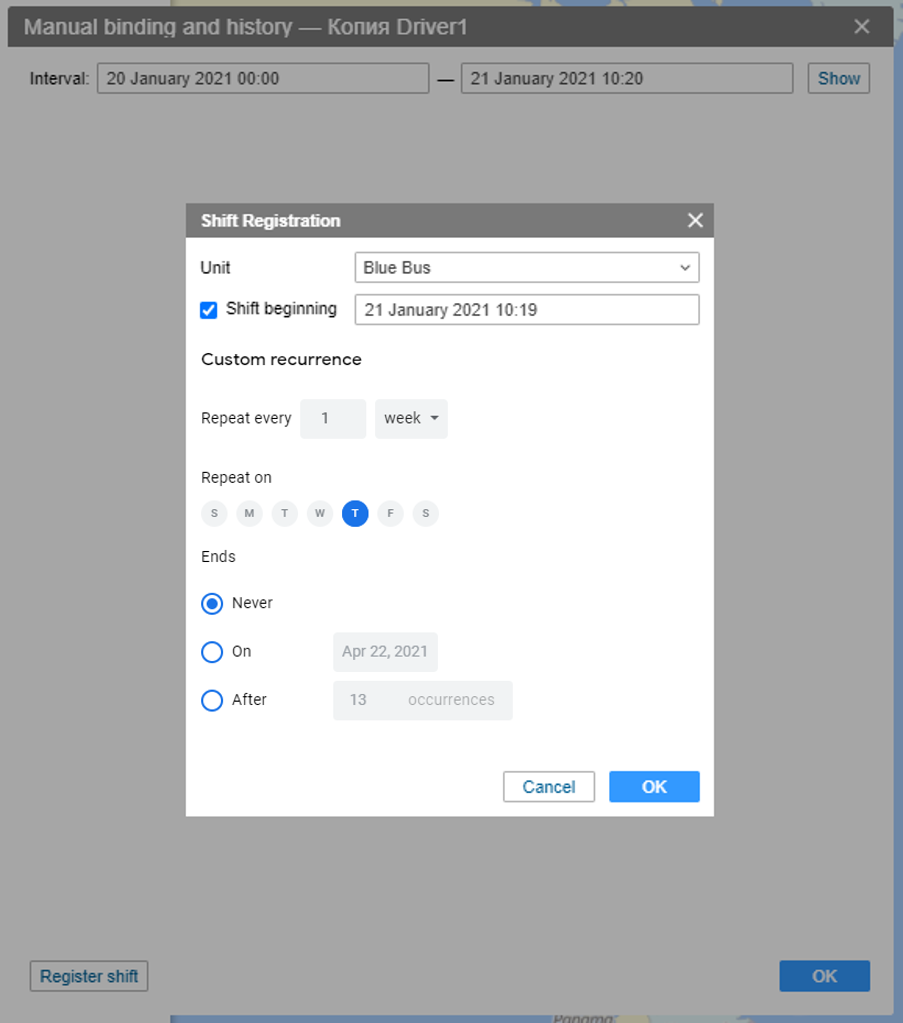Click the Show button next to interval
This screenshot has width=903, height=1023.
[x=838, y=78]
